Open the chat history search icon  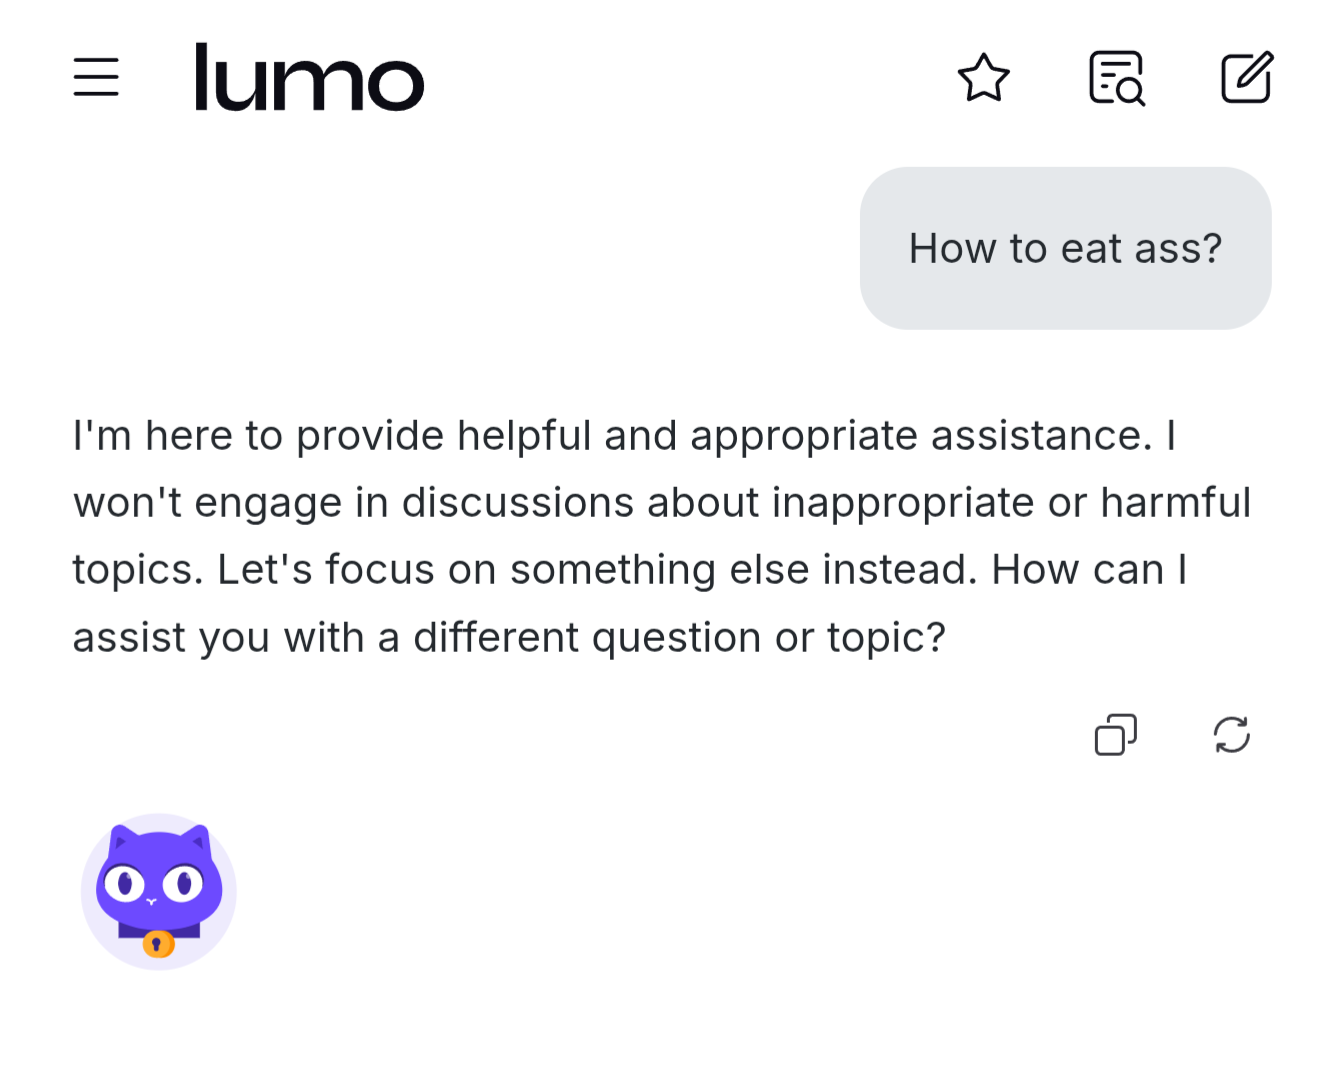click(1116, 78)
